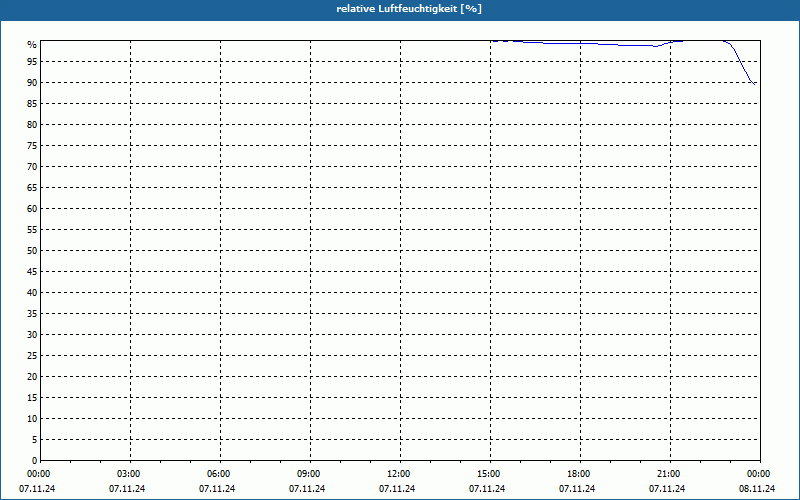Click the 06:00 time label
The image size is (800, 500).
pyautogui.click(x=218, y=474)
